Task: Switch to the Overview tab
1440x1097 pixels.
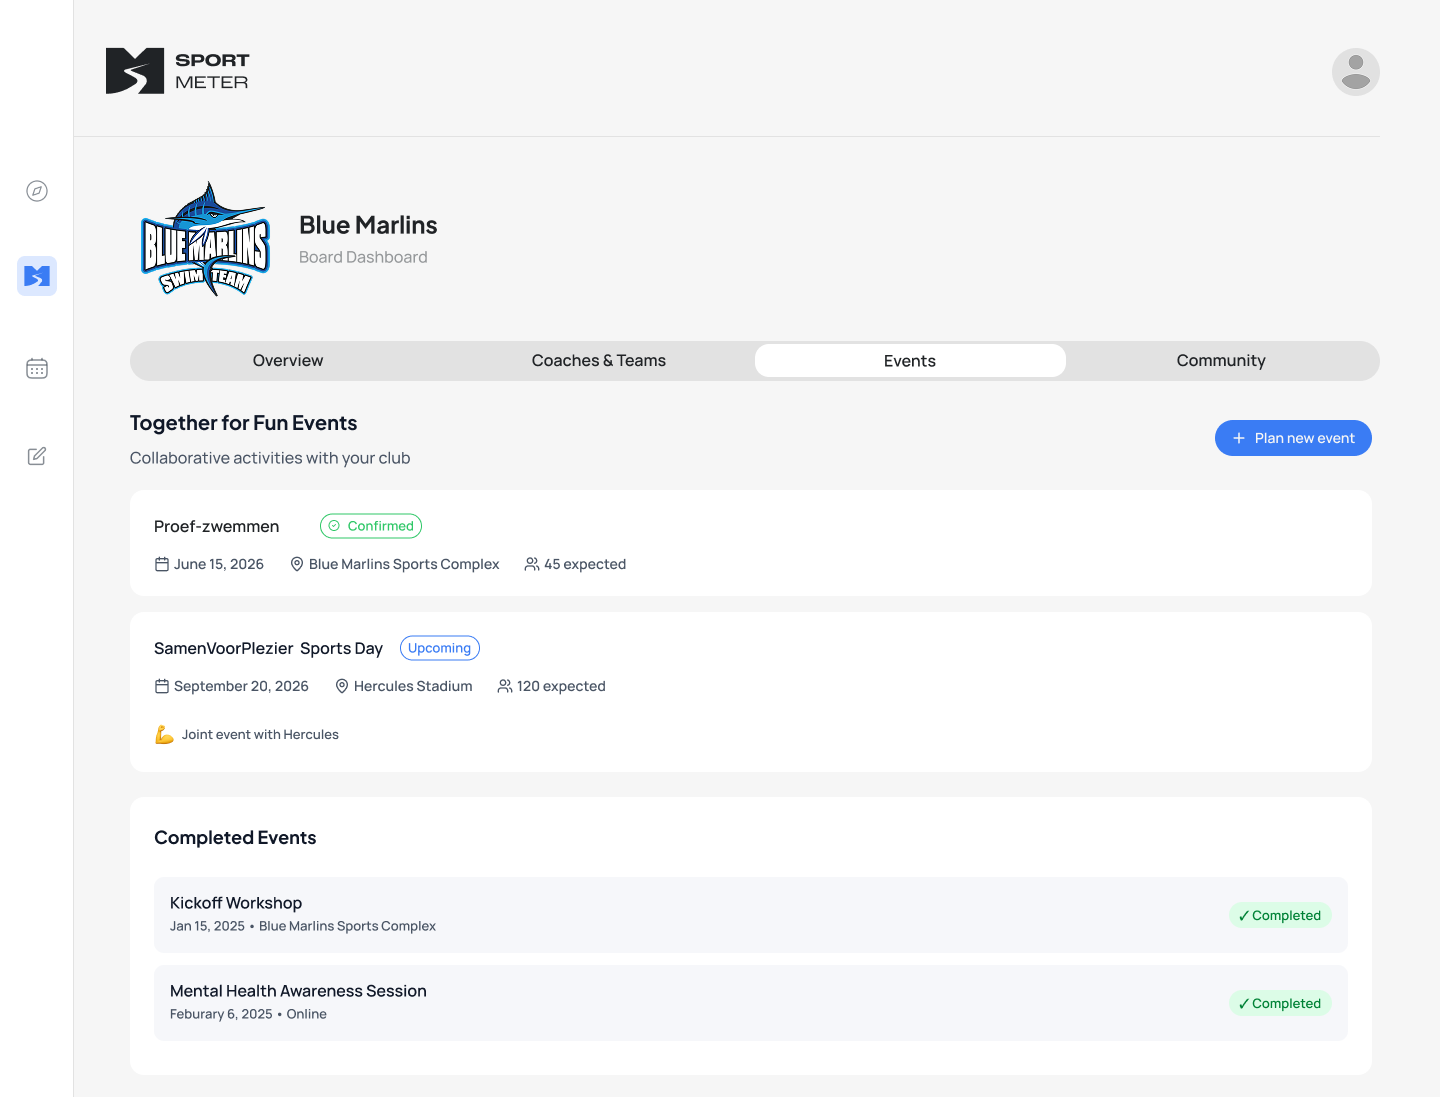Action: point(288,361)
